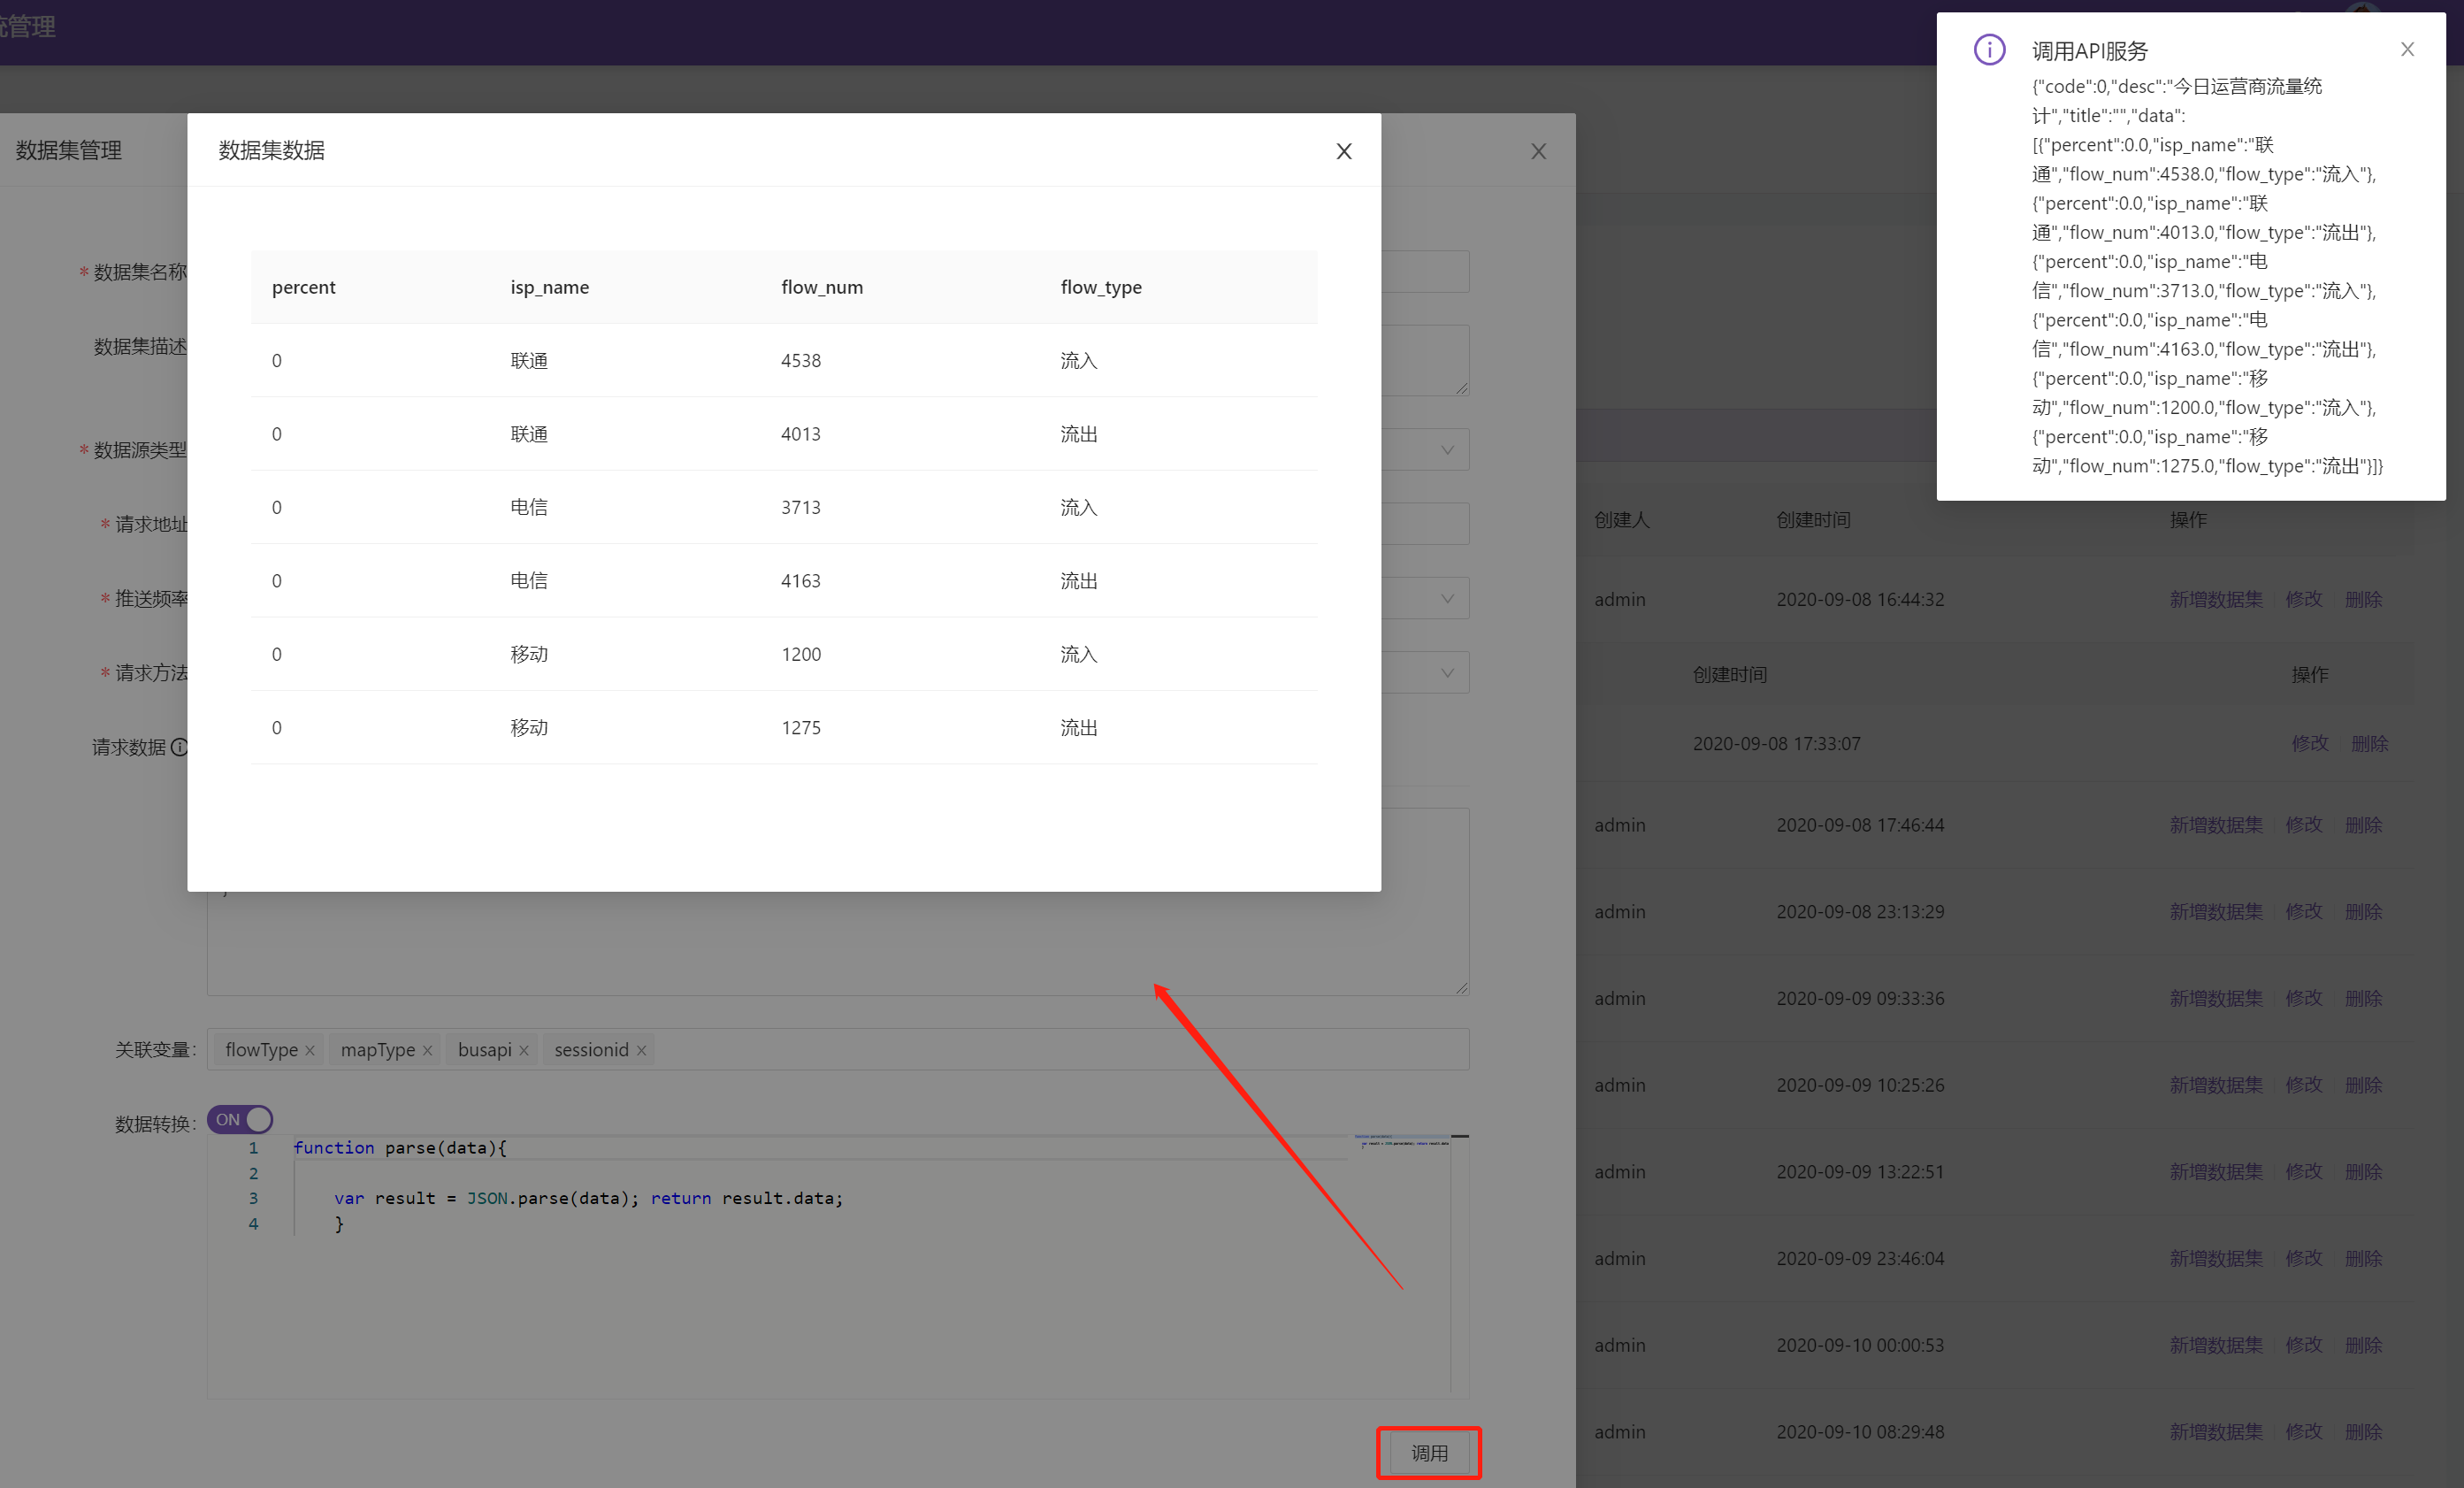The height and width of the screenshot is (1488, 2464).
Task: Remove the sessionid tag
Action: [641, 1050]
